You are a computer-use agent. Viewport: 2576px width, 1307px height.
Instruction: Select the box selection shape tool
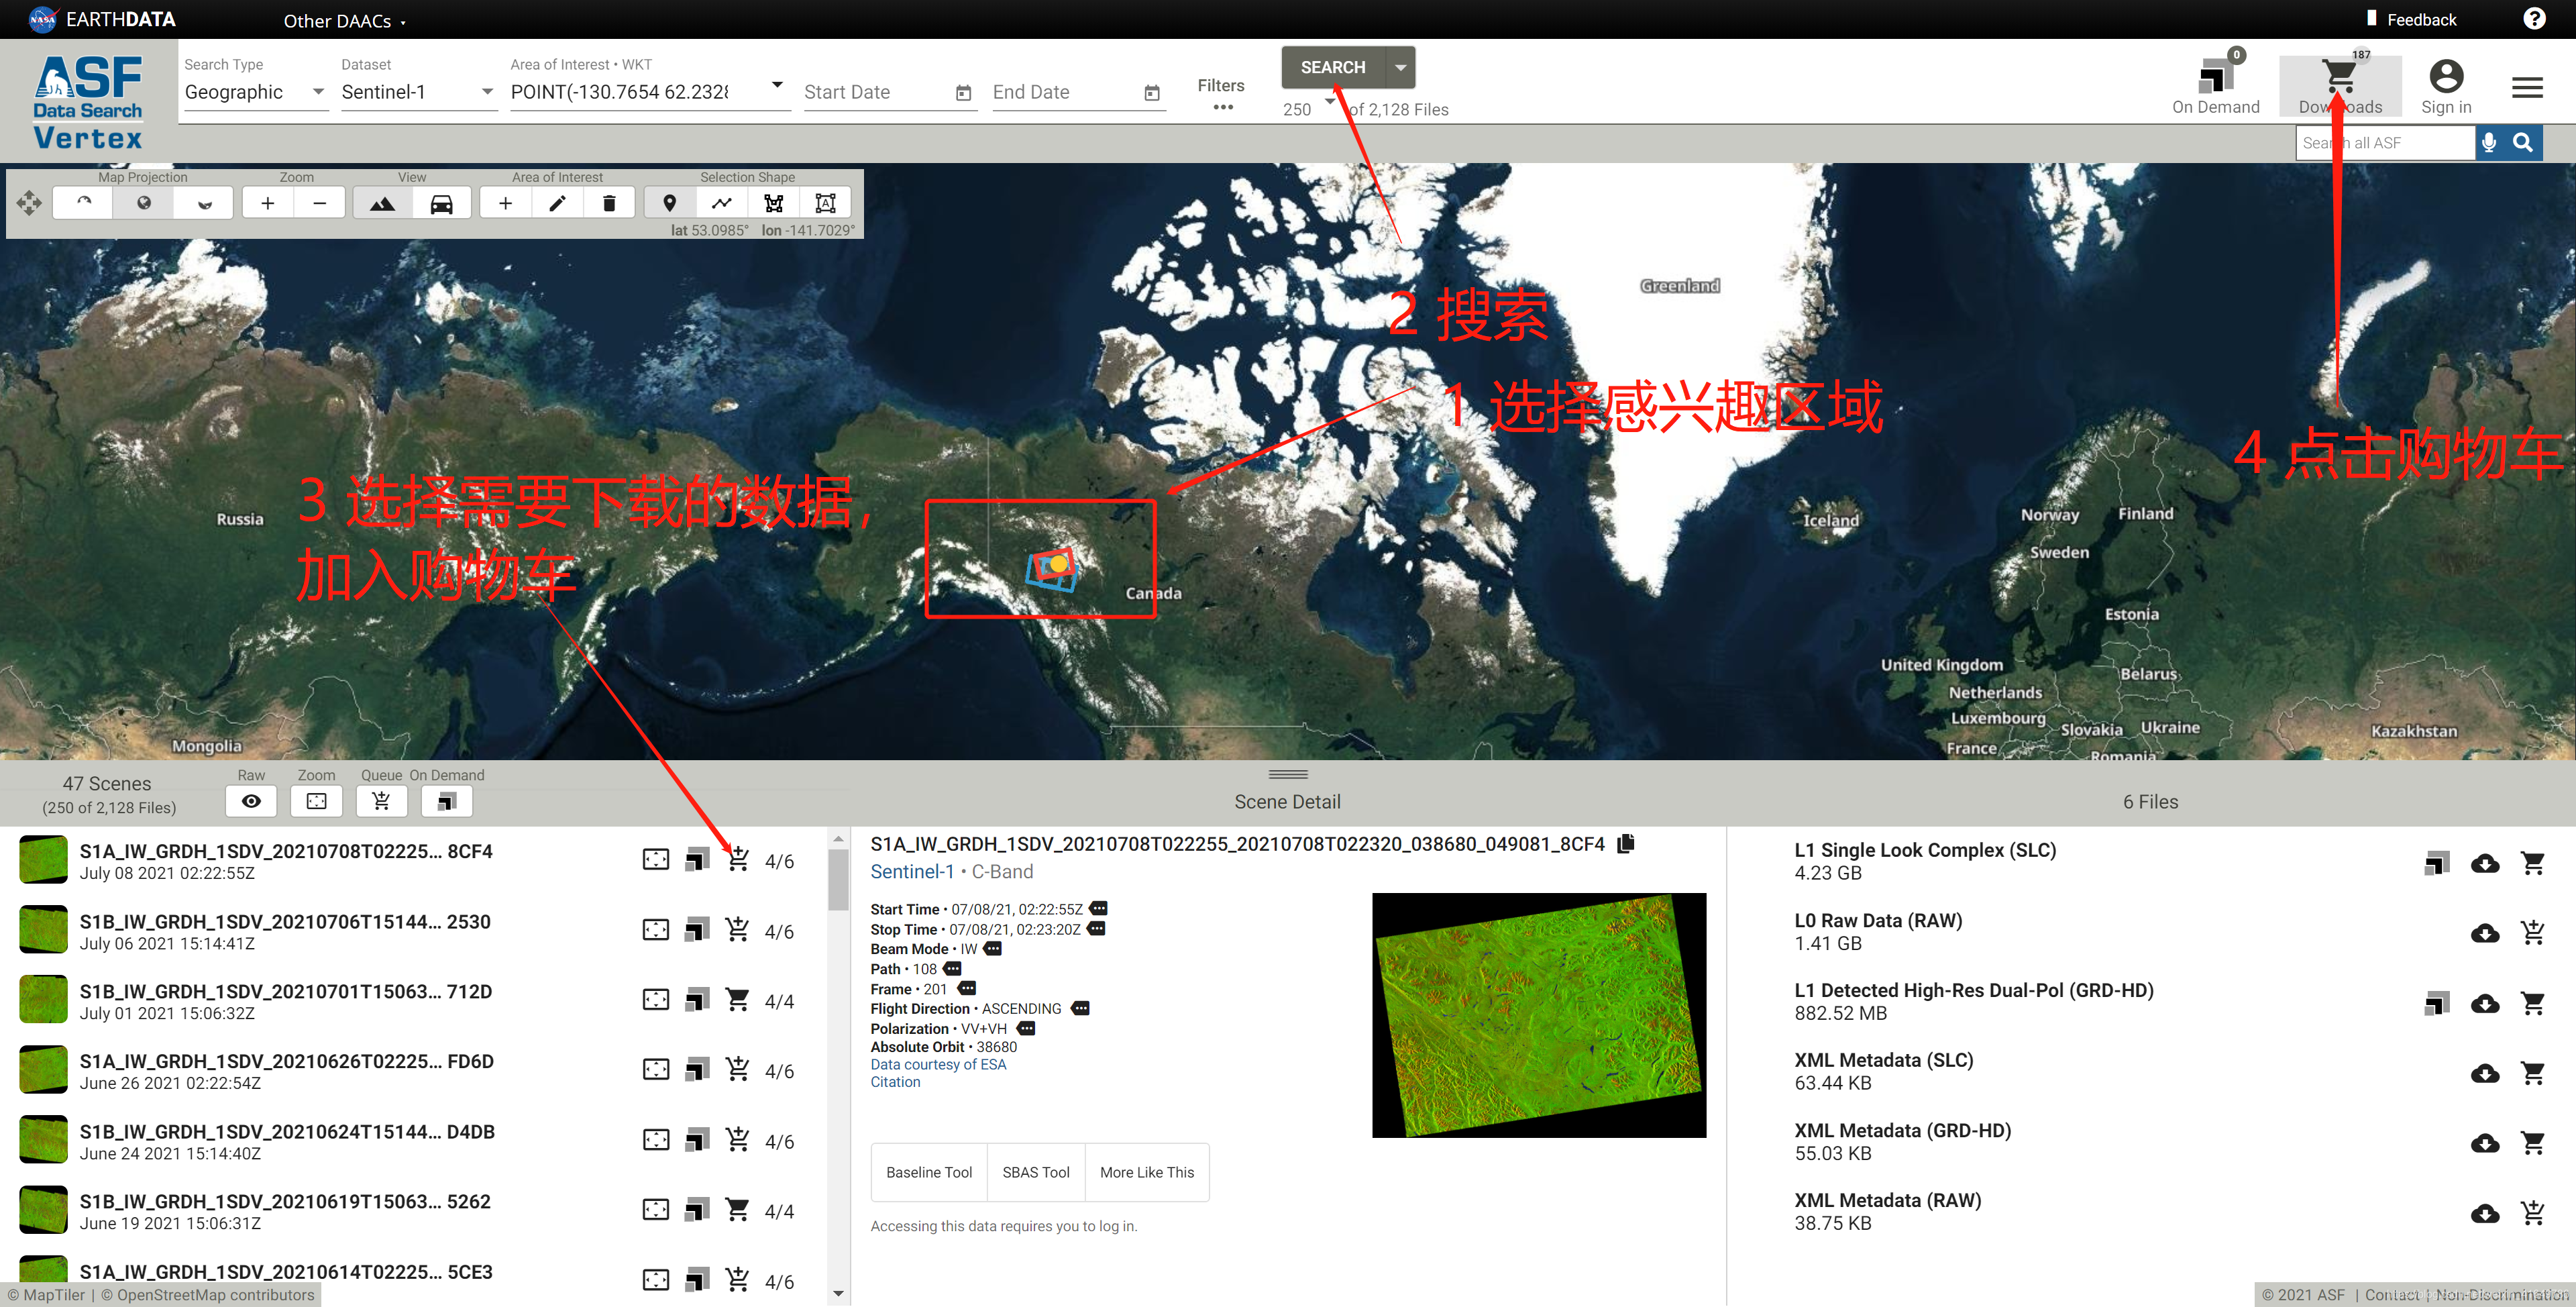[825, 203]
